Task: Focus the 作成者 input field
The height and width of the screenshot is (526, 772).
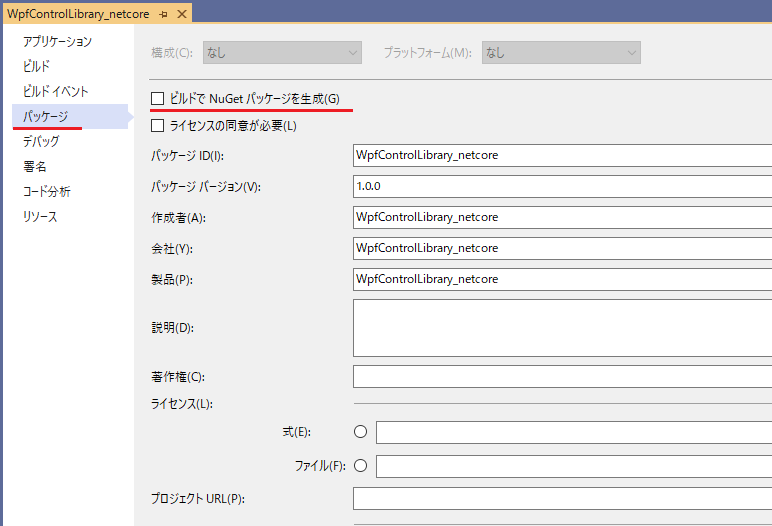Action: pyautogui.click(x=562, y=217)
